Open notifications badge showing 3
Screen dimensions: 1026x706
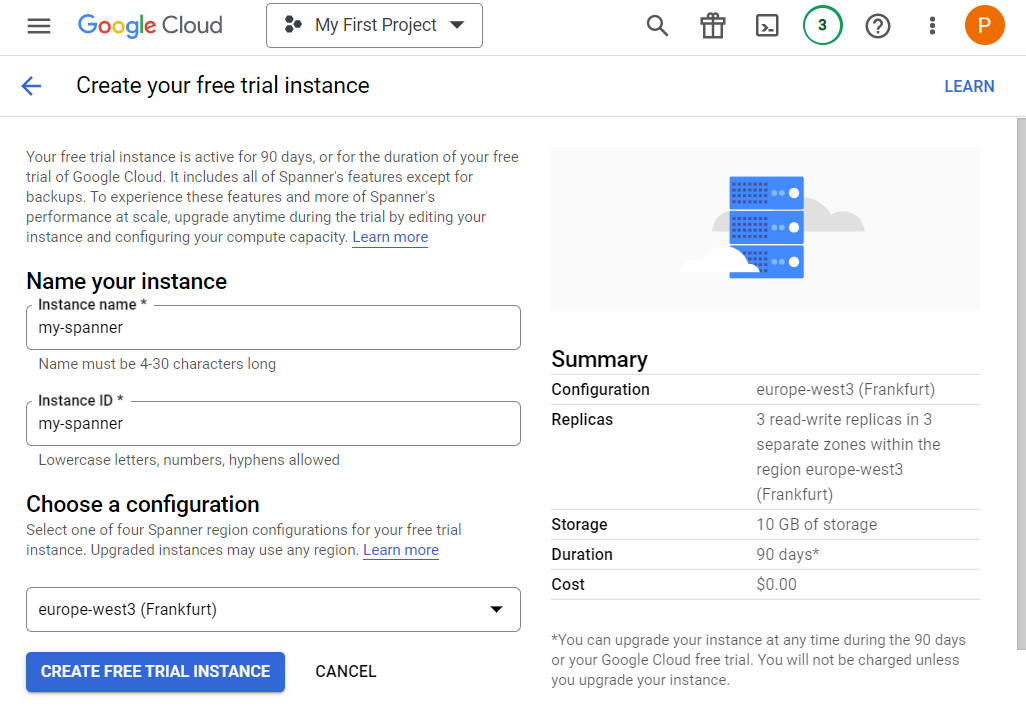click(x=823, y=25)
